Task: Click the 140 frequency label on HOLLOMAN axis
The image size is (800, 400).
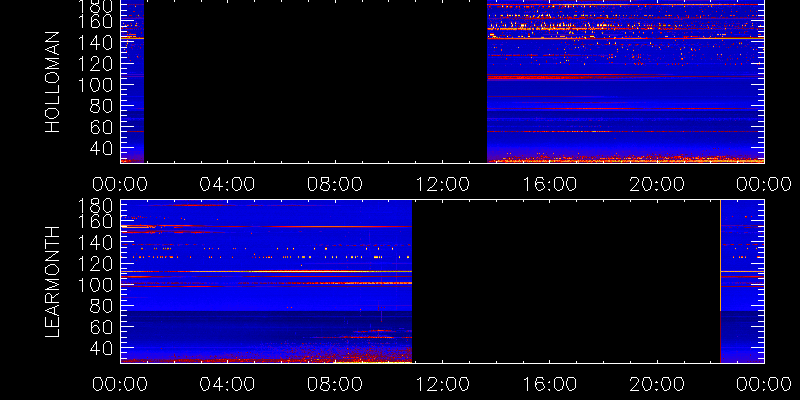Action: coord(96,42)
